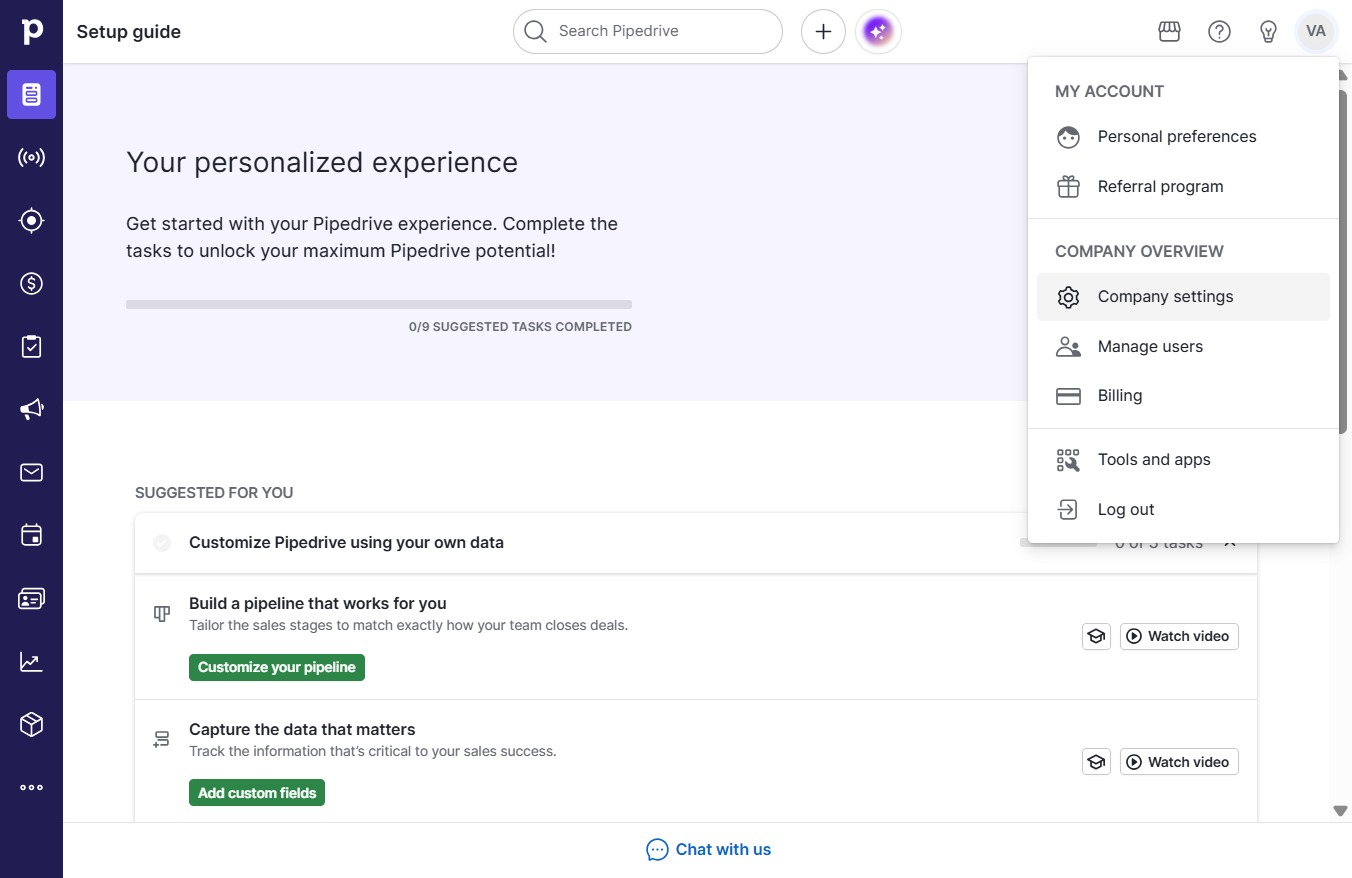Click the Setup guide page title
1352x878 pixels.
(x=129, y=32)
